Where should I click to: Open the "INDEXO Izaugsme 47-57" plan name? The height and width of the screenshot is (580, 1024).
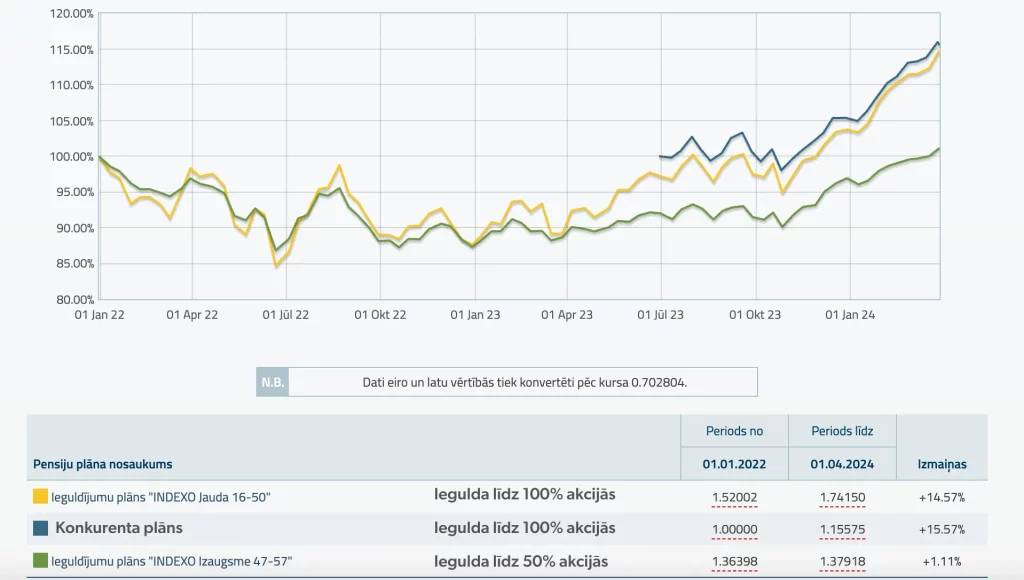(172, 561)
